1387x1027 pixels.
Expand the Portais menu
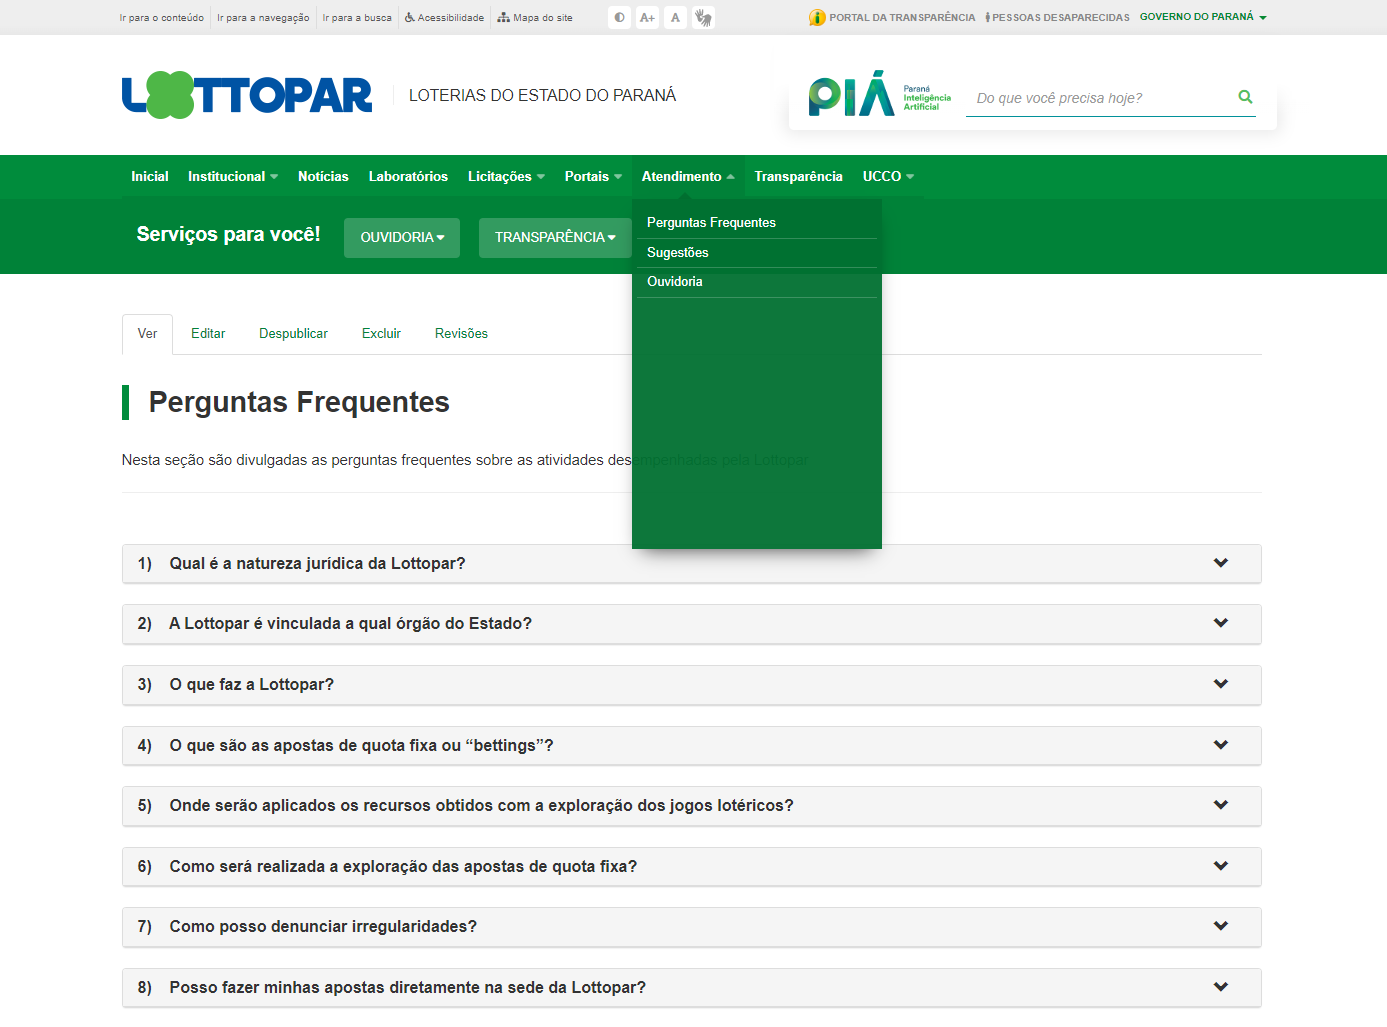(593, 176)
